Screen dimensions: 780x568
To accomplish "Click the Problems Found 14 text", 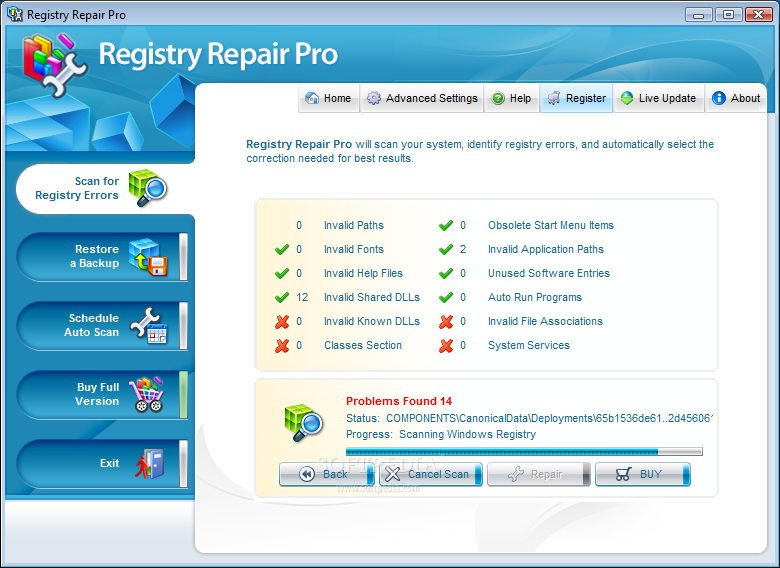I will [399, 401].
